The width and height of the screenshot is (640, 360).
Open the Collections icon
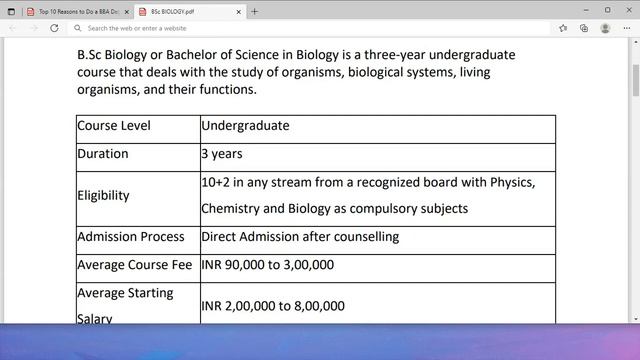tap(584, 28)
